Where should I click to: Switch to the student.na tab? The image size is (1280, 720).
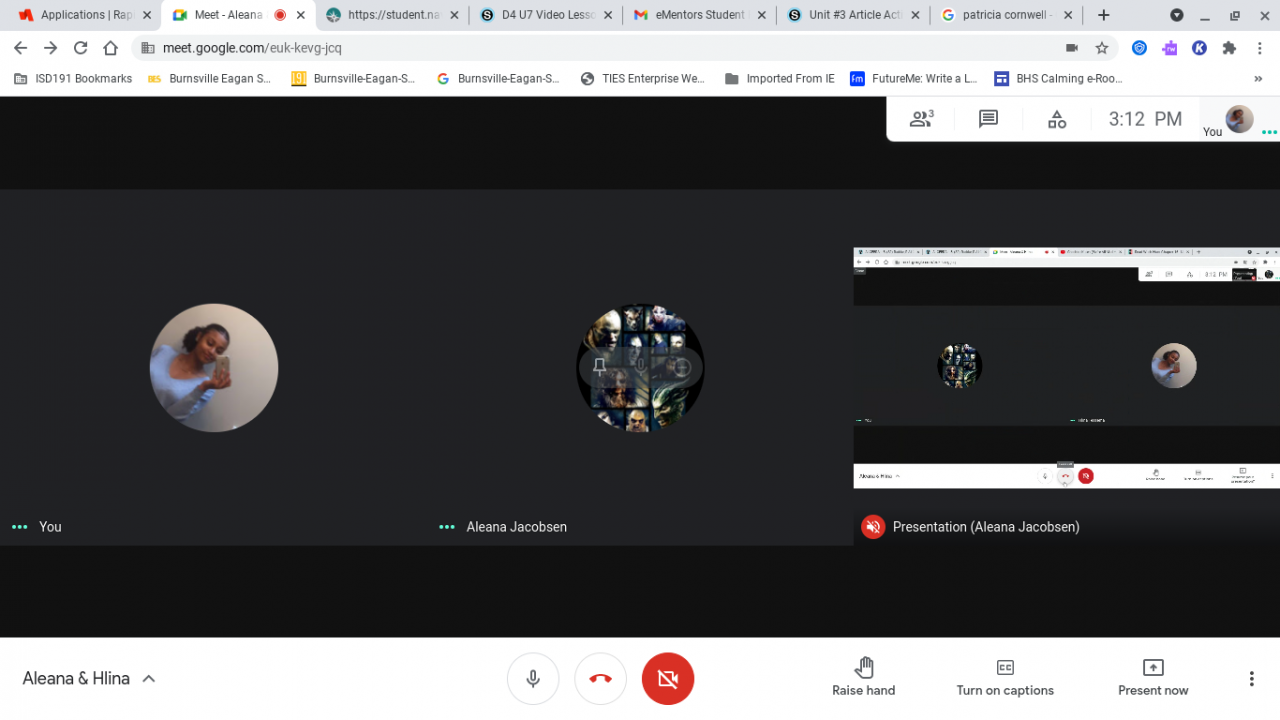(391, 15)
